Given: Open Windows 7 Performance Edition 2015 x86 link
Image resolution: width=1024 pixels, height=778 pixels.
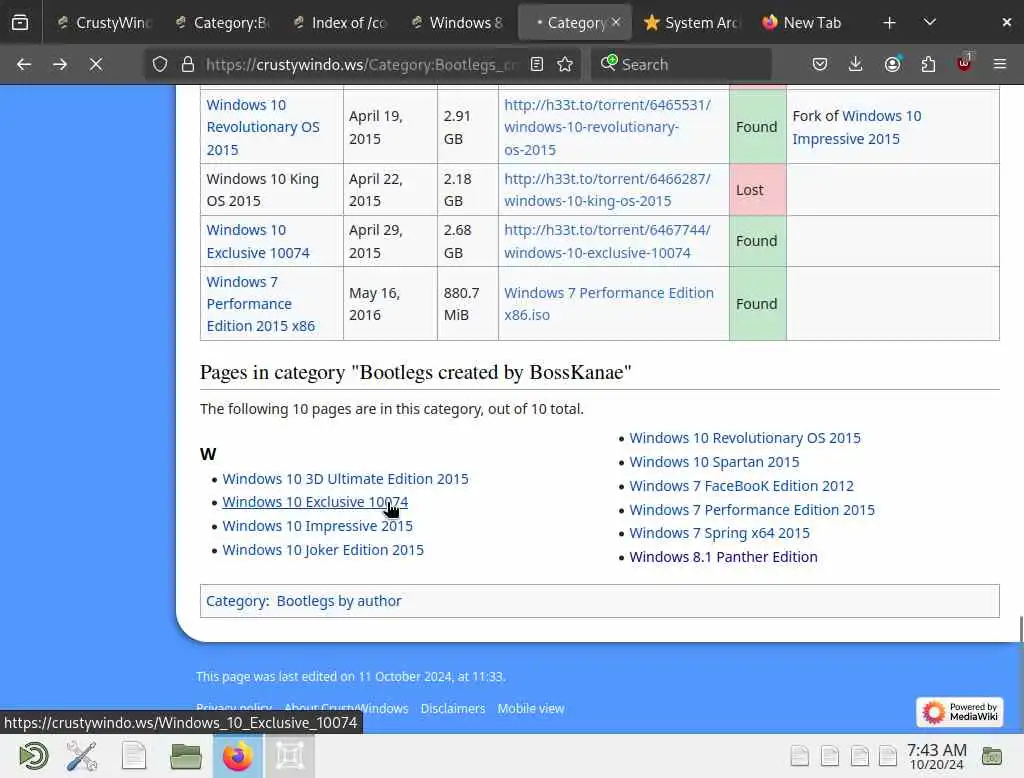Looking at the screenshot, I should [x=261, y=304].
